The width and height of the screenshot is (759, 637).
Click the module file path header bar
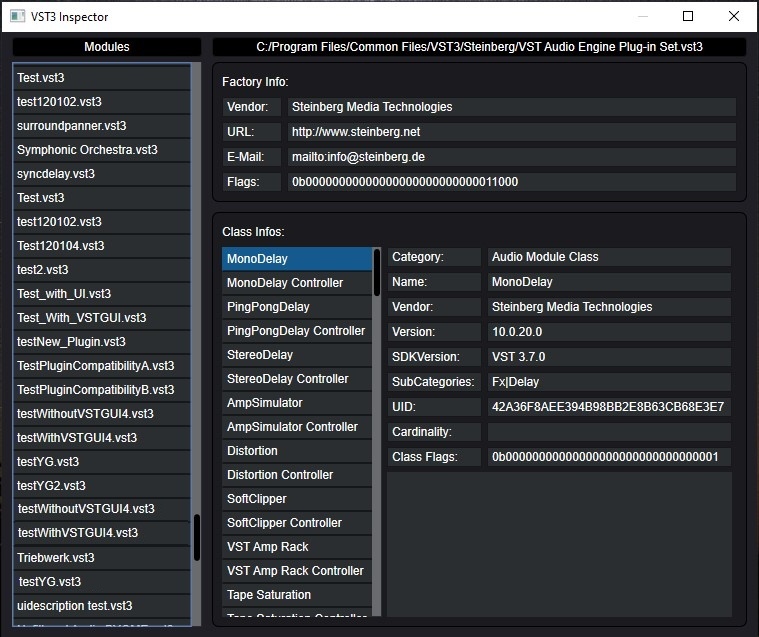pyautogui.click(x=479, y=47)
